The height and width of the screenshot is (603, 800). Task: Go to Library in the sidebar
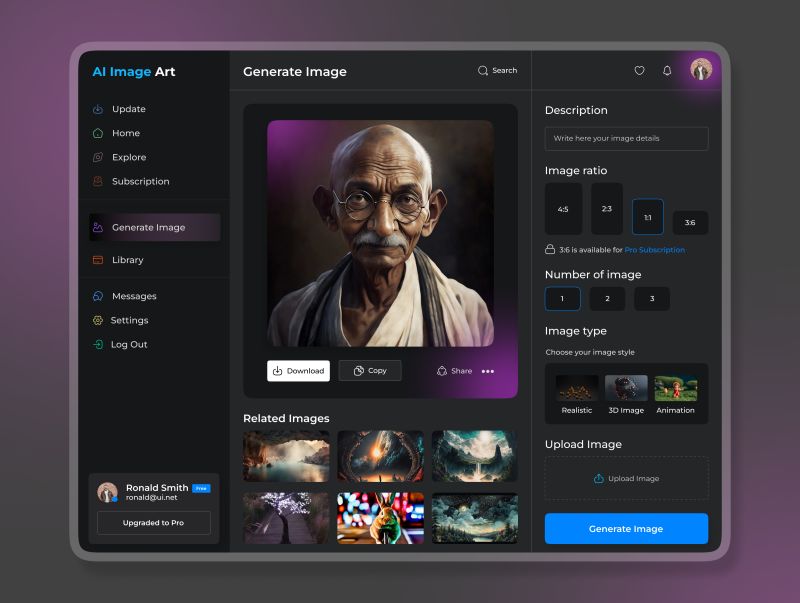point(127,260)
